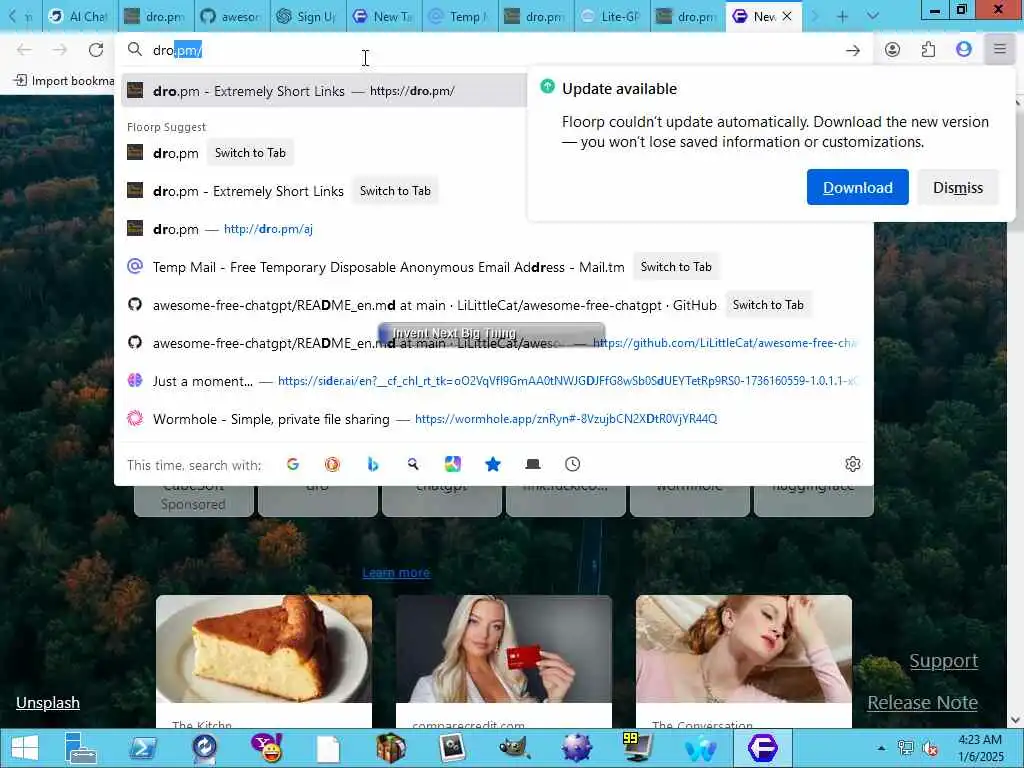The height and width of the screenshot is (768, 1024).
Task: Open the hamburger application menu
Action: pyautogui.click(x=1000, y=50)
